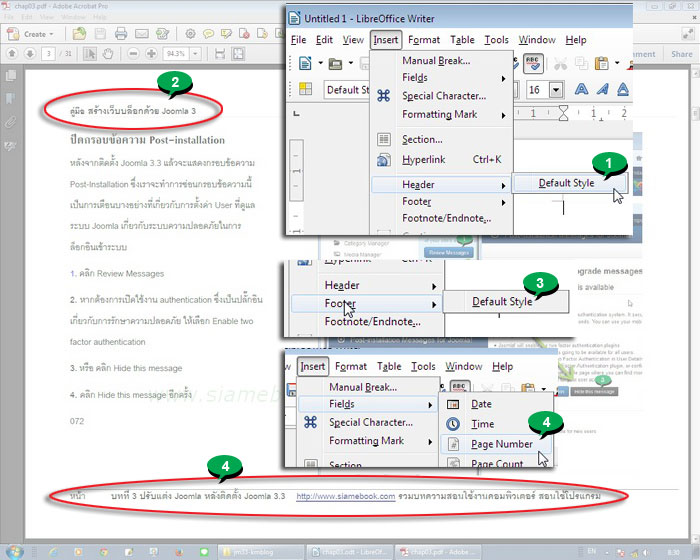Activate Acrobat's Select tool arrow
Image resolution: width=700 pixels, height=560 pixels.
pyautogui.click(x=90, y=54)
